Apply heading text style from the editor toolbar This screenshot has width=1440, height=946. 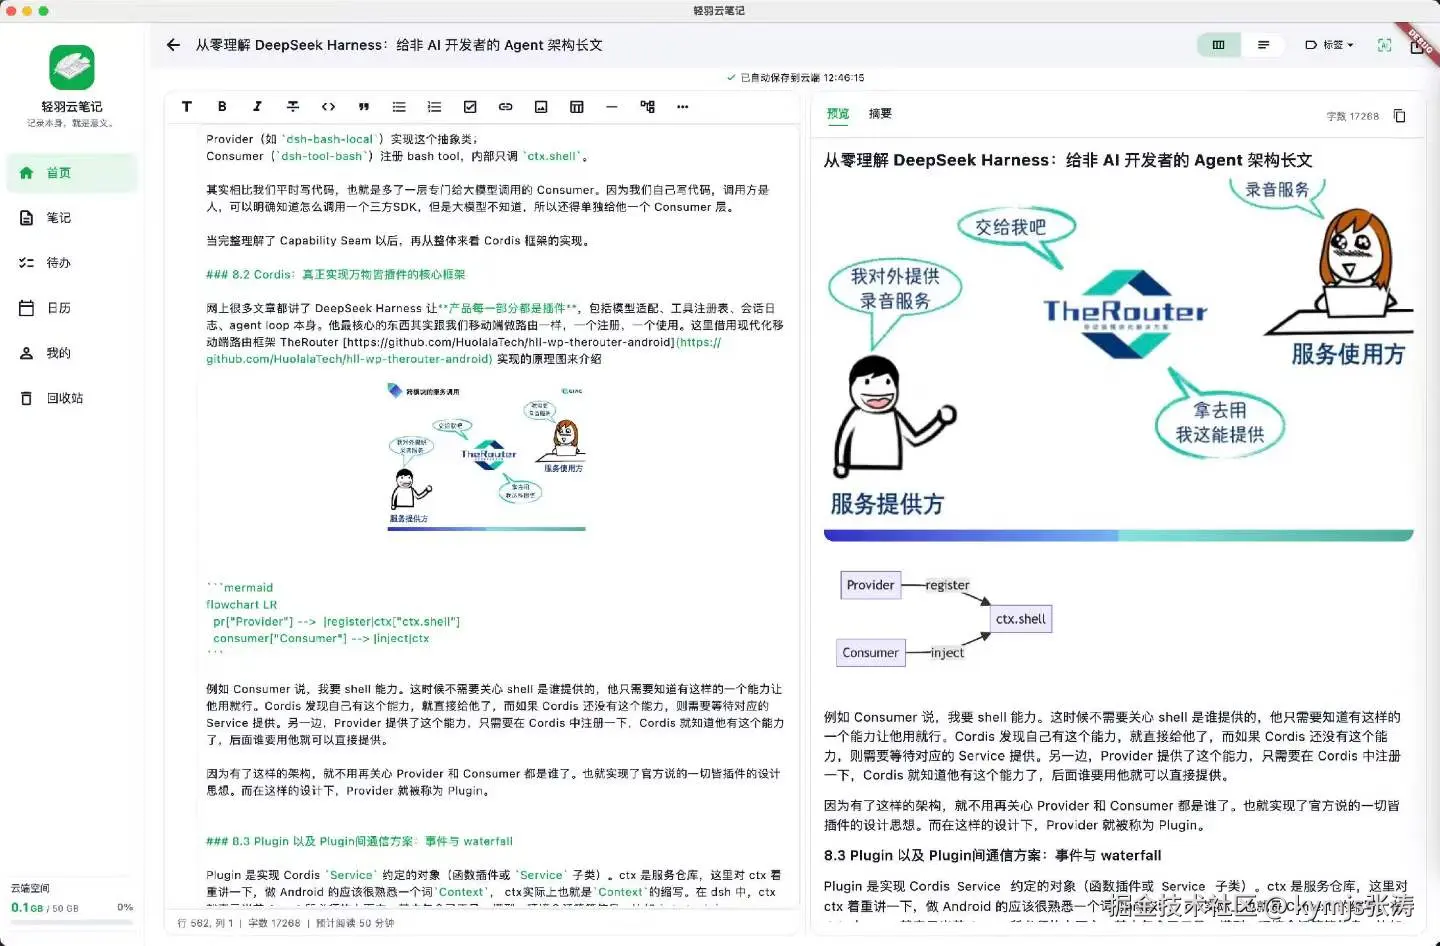click(186, 107)
